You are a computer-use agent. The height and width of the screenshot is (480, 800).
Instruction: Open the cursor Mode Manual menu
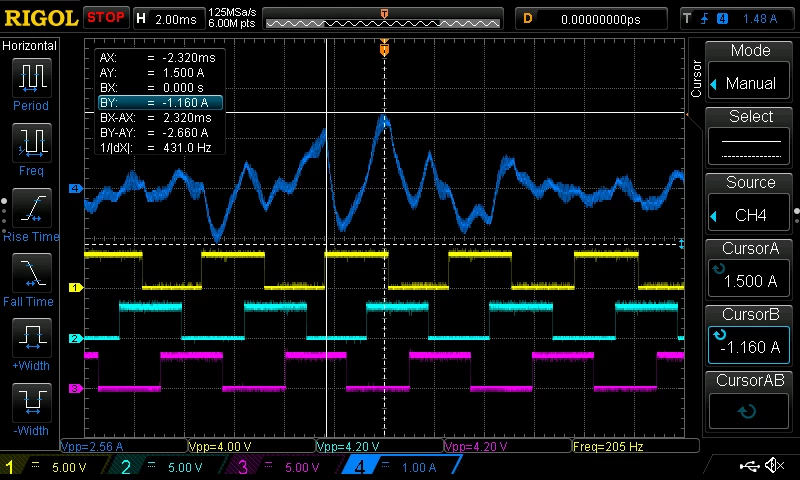coord(749,83)
